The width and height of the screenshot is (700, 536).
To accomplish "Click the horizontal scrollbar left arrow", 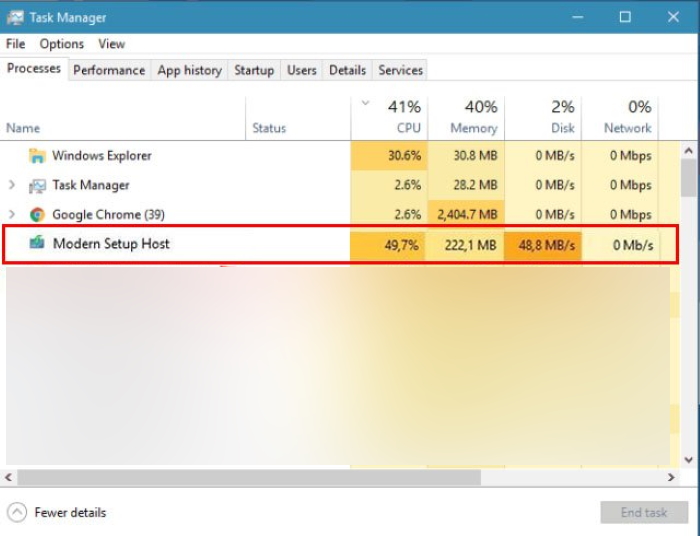I will (8, 477).
